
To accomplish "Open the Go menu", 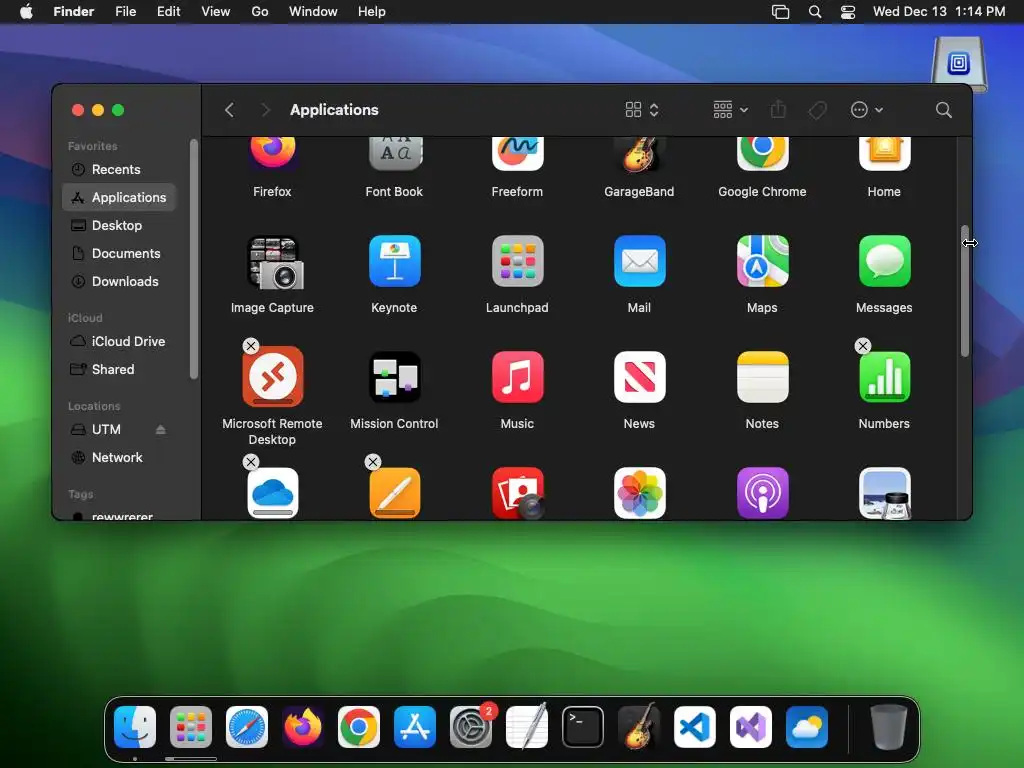I will pos(260,12).
